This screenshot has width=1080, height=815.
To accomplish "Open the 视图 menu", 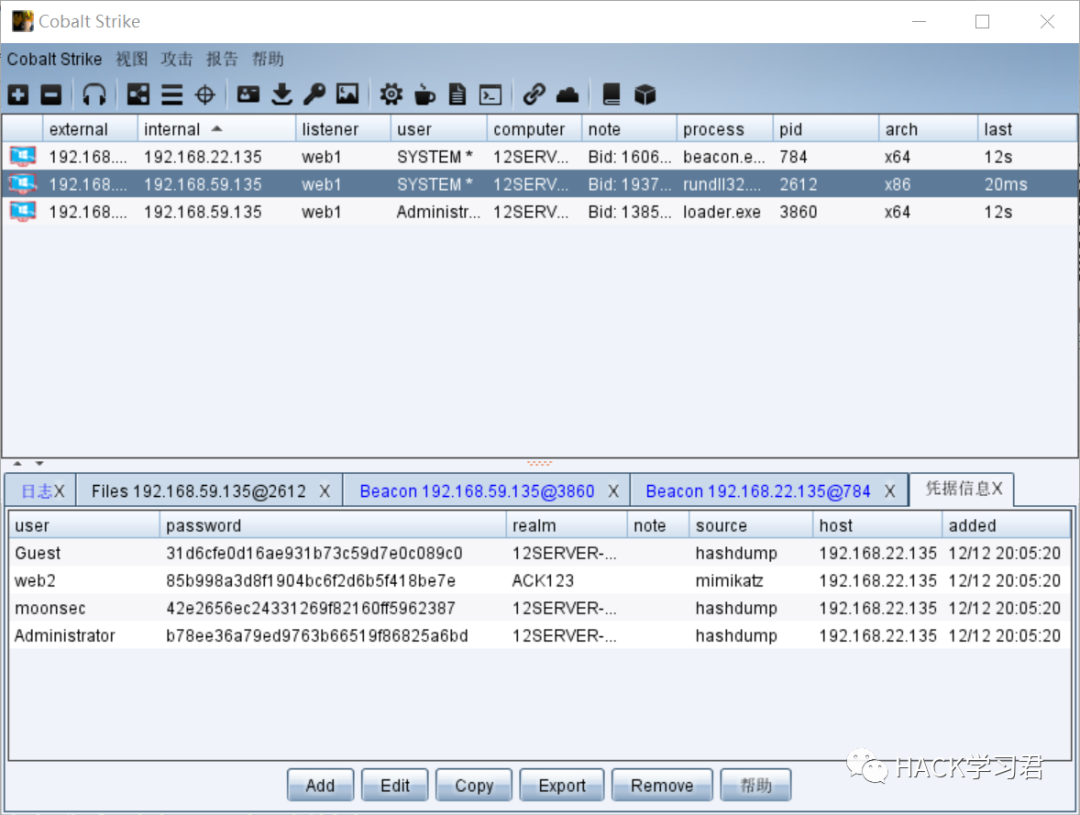I will click(131, 59).
